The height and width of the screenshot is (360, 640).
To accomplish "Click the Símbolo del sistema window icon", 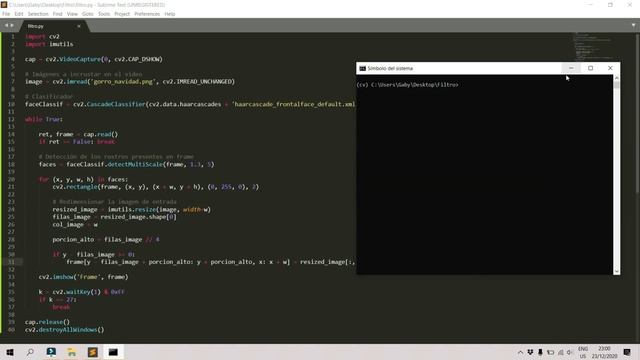I will pos(362,69).
